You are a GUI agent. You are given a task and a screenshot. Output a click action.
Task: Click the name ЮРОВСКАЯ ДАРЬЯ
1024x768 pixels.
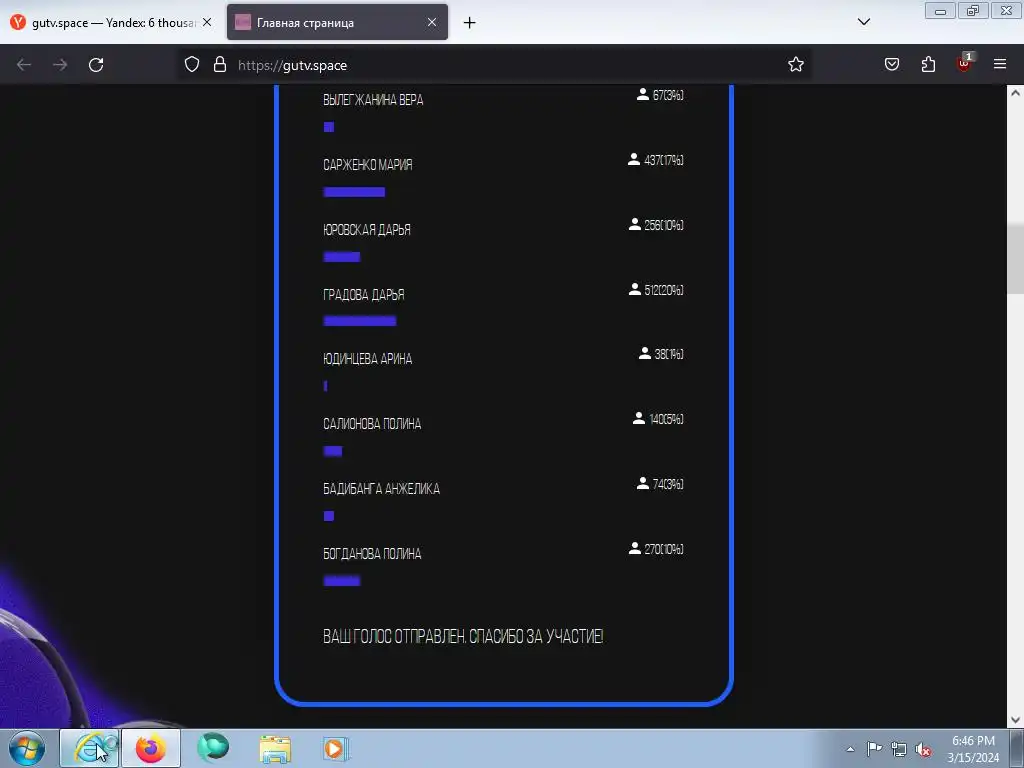tap(366, 230)
